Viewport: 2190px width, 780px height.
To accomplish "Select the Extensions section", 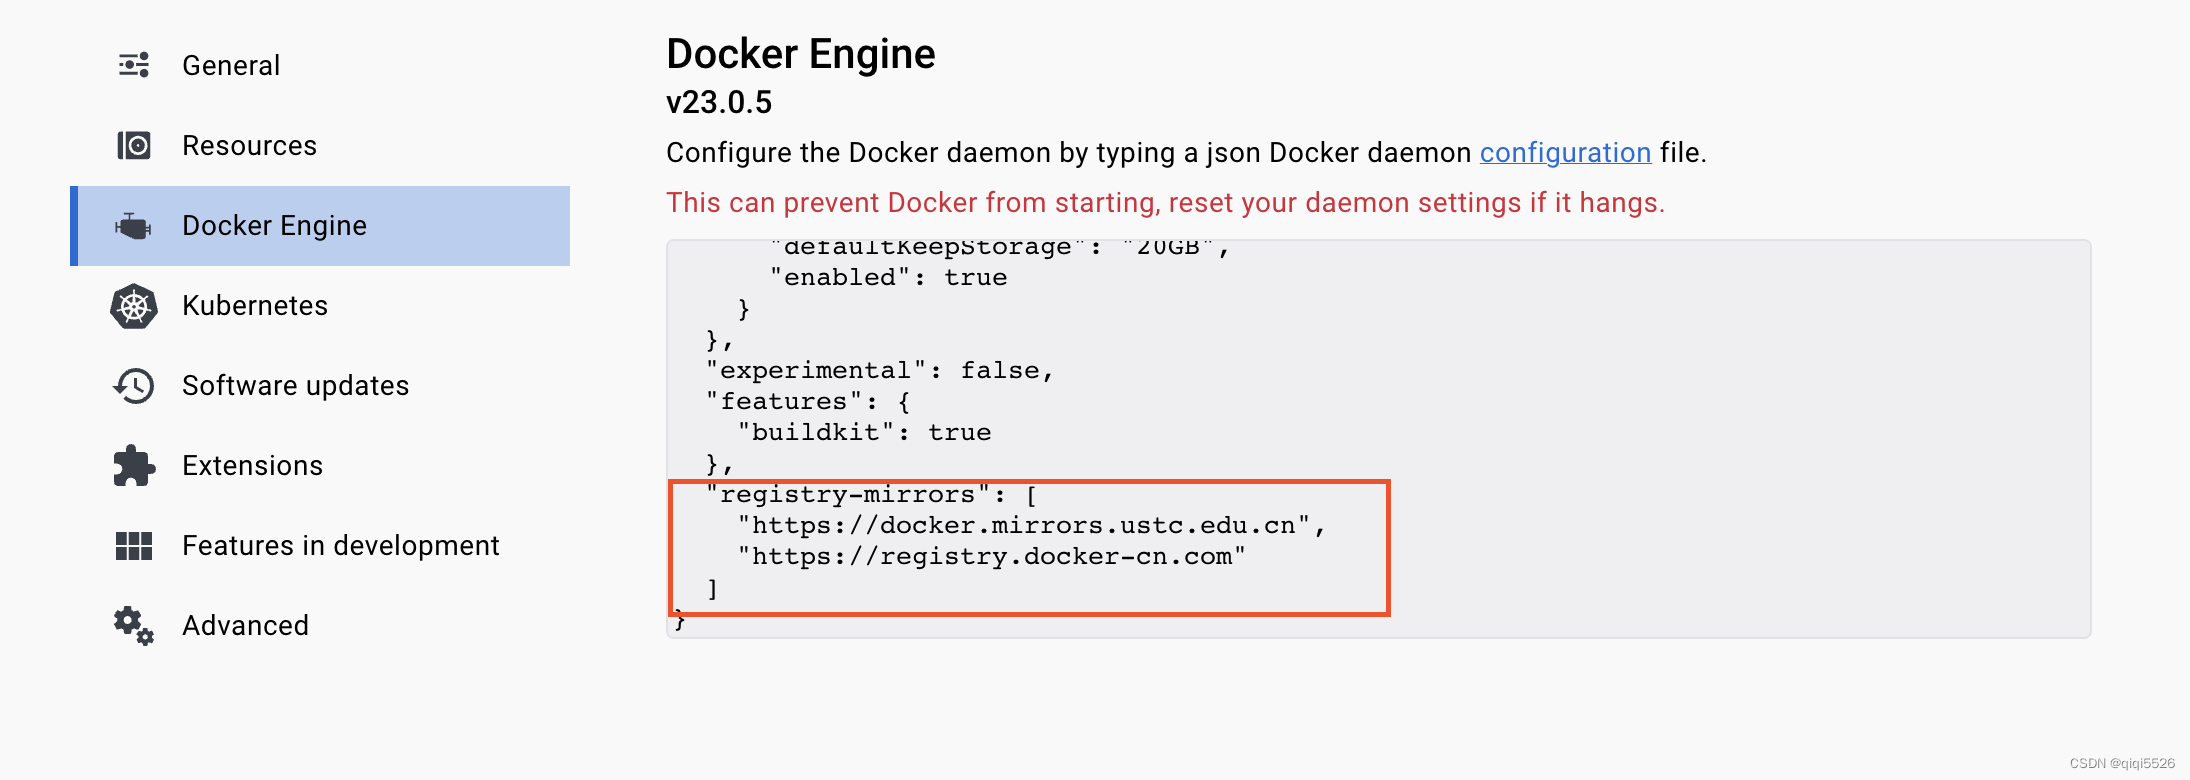I will coord(252,465).
